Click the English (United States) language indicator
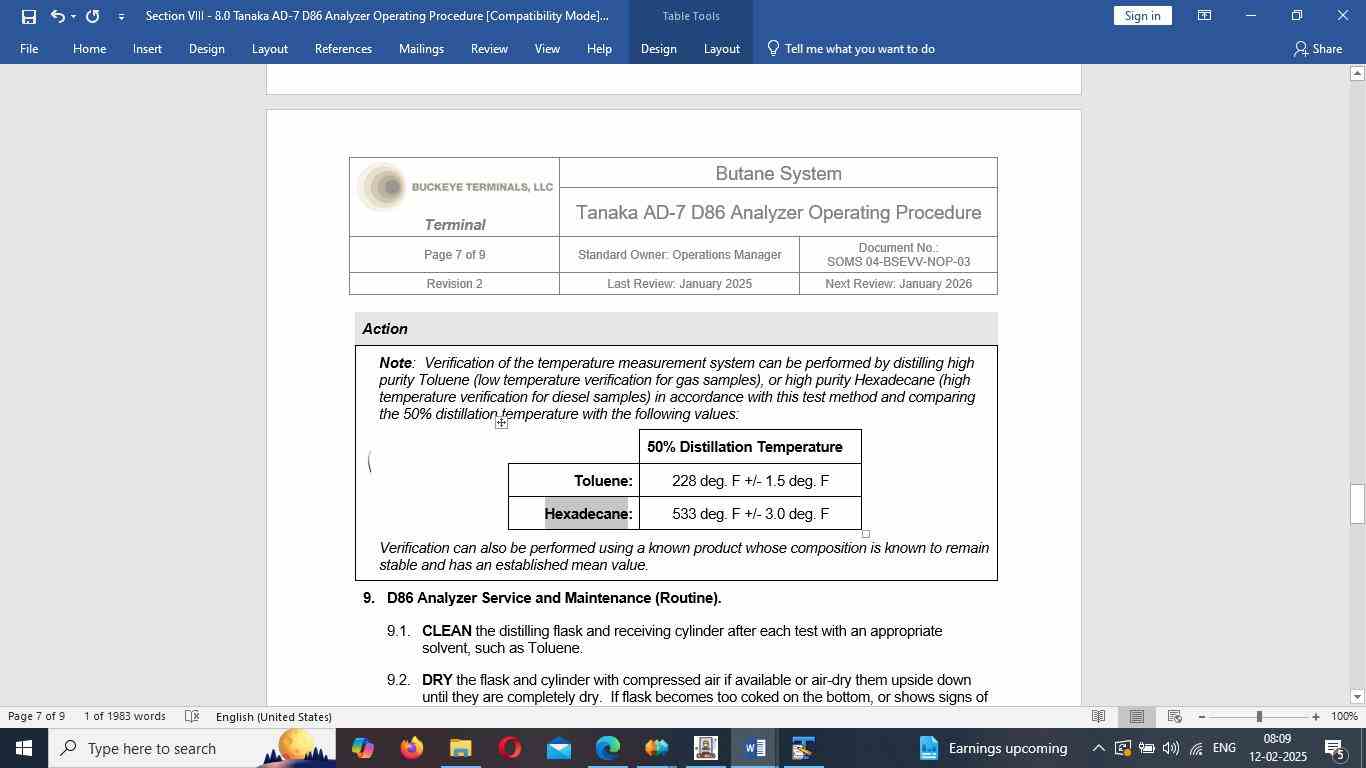Viewport: 1366px width, 768px height. coord(274,717)
